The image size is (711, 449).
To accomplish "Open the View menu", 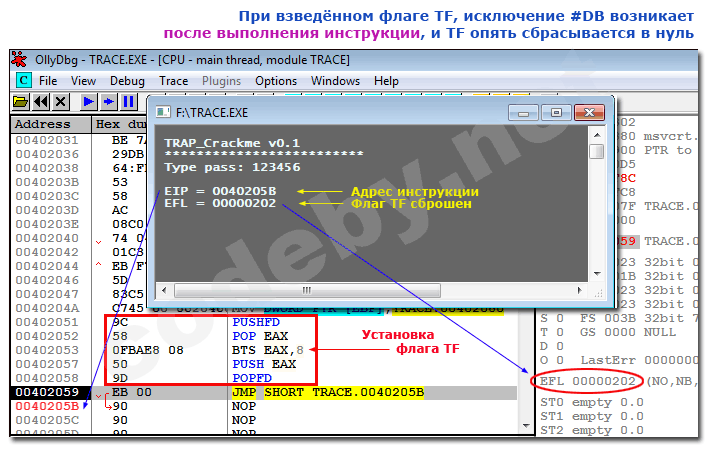I will point(83,81).
